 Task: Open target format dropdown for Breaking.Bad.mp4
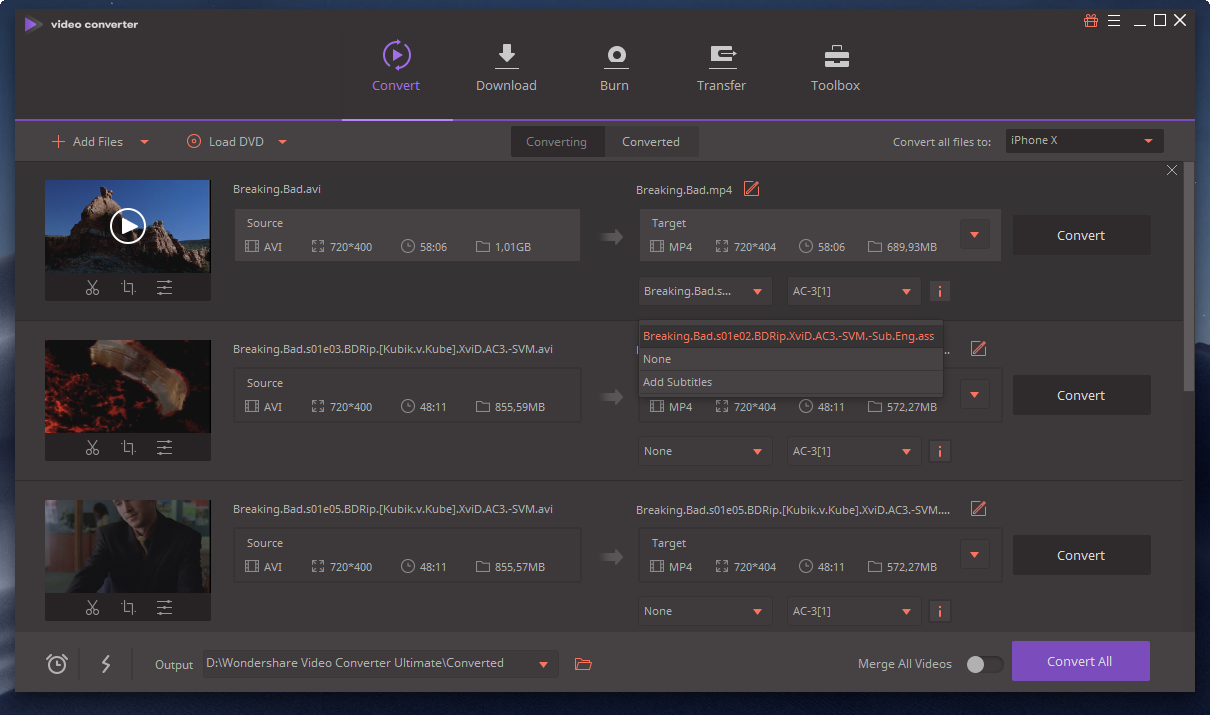(974, 236)
